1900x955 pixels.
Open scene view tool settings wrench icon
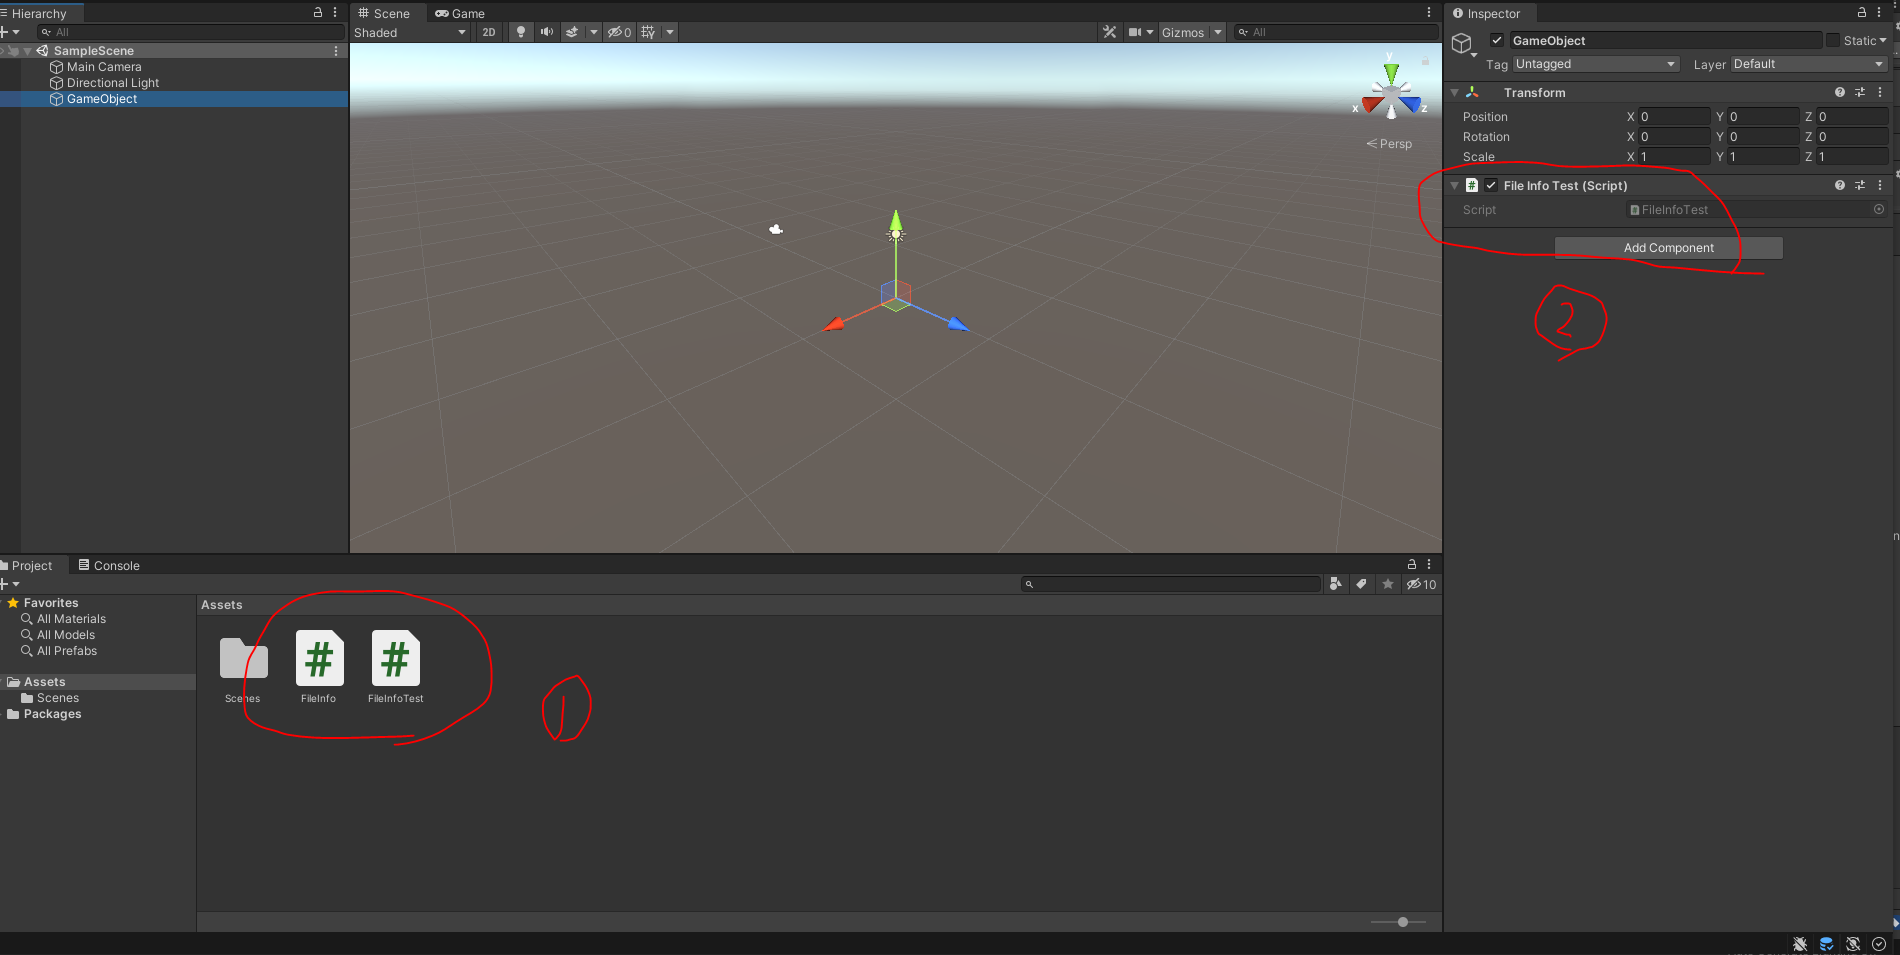[x=1109, y=31]
